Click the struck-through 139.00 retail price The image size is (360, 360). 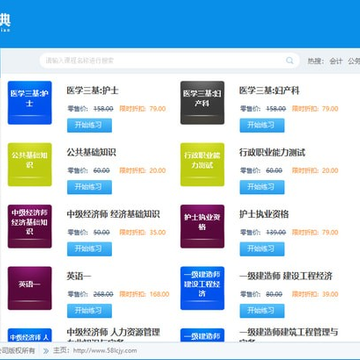point(276,232)
